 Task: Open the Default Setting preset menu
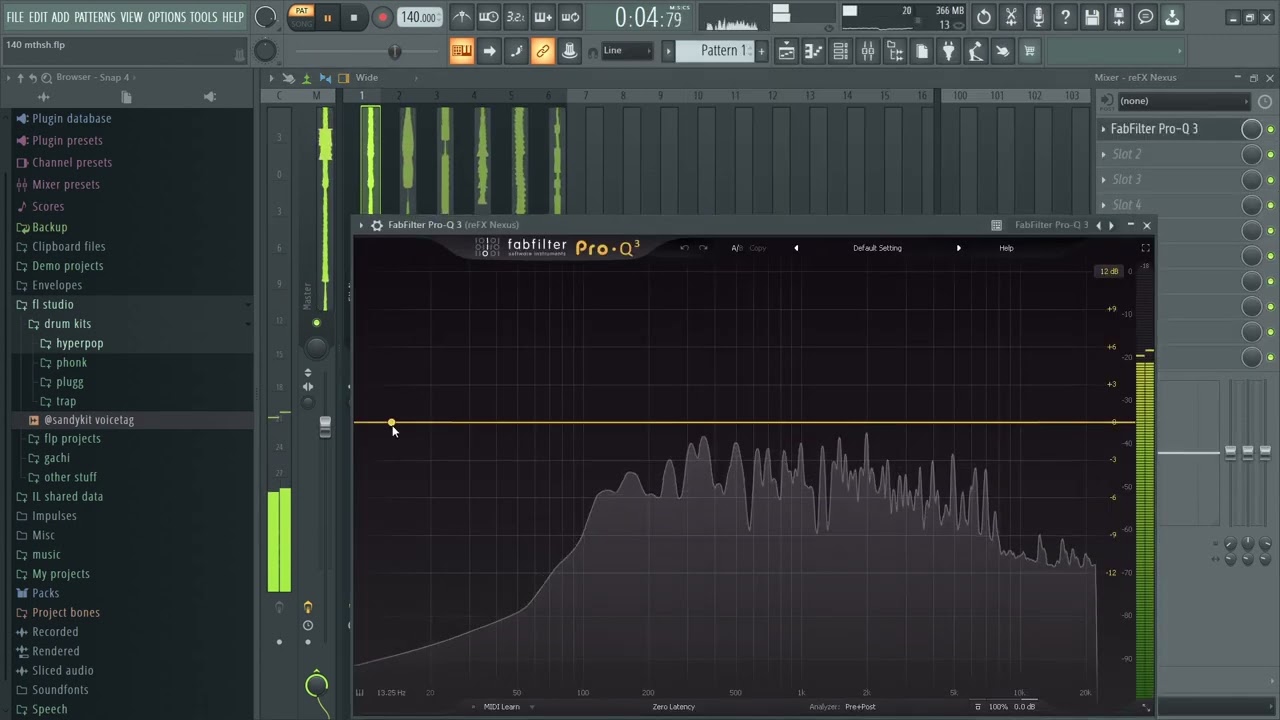877,248
